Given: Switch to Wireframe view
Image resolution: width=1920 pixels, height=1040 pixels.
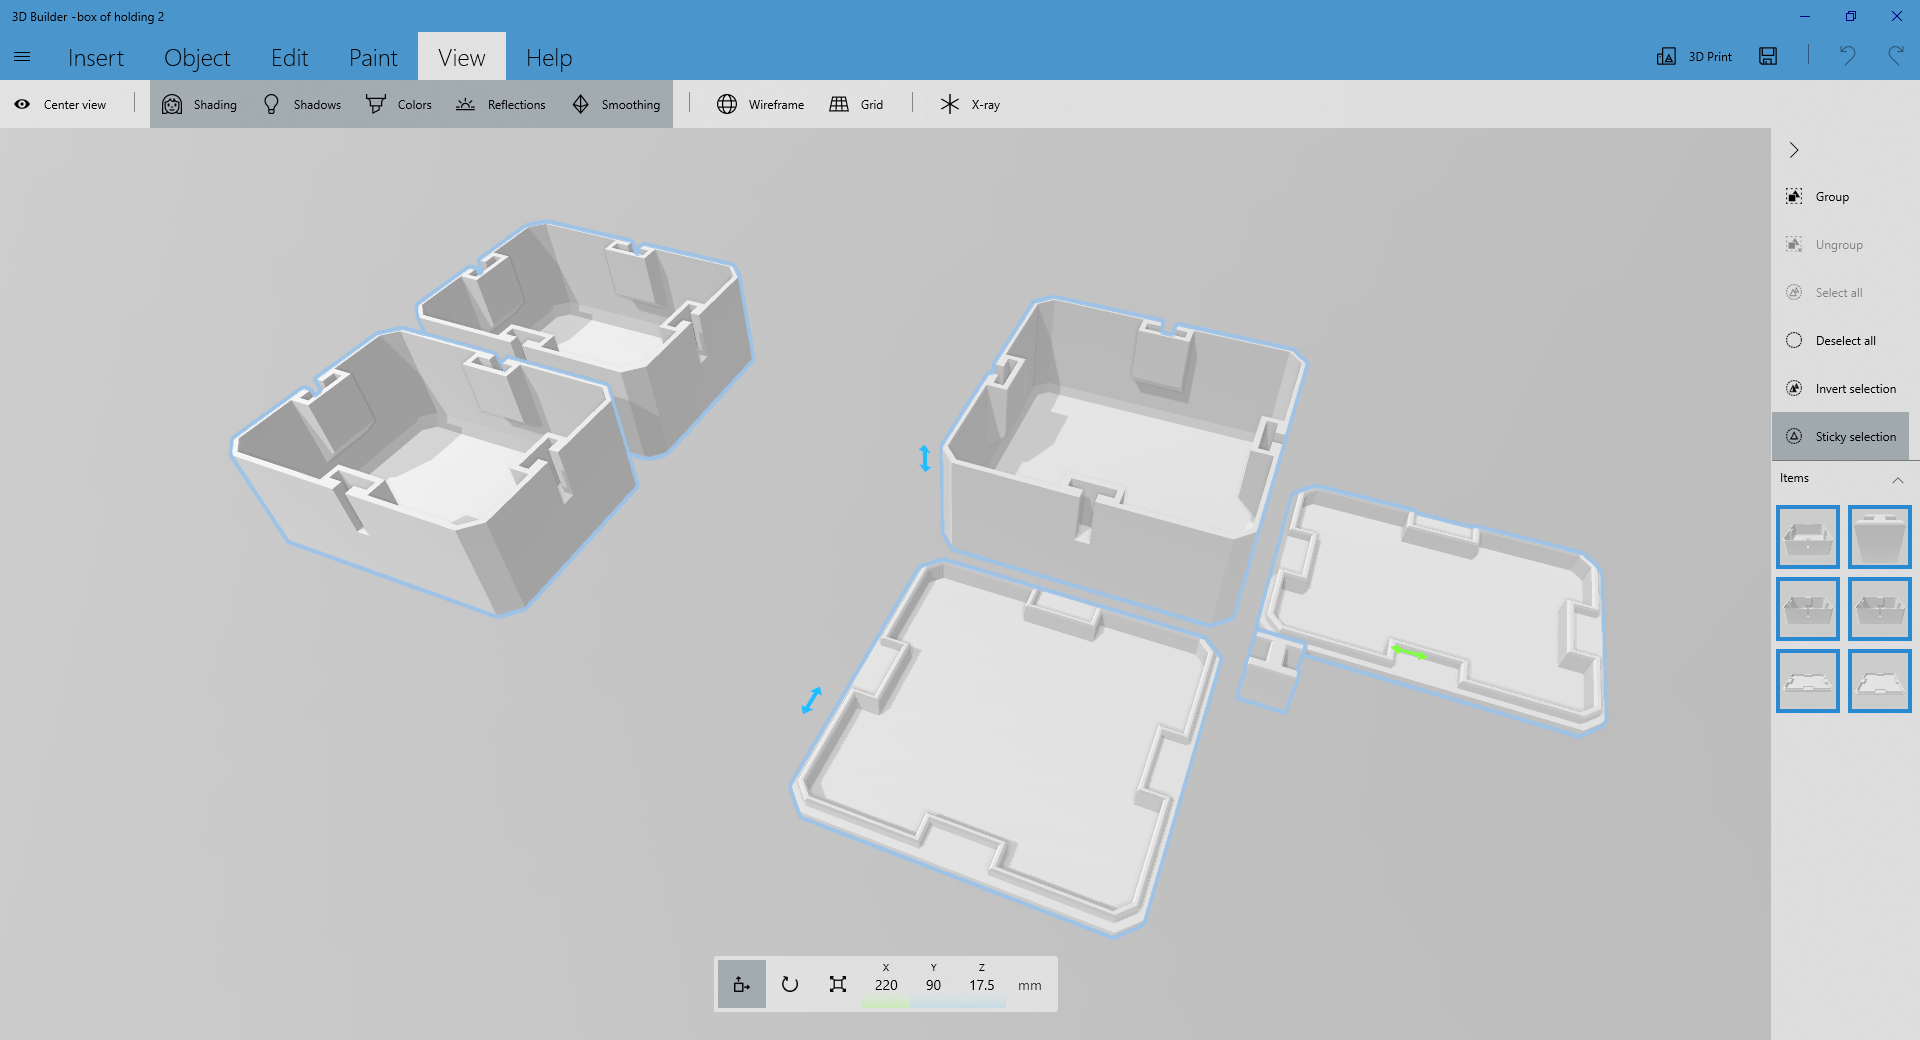Looking at the screenshot, I should [760, 104].
